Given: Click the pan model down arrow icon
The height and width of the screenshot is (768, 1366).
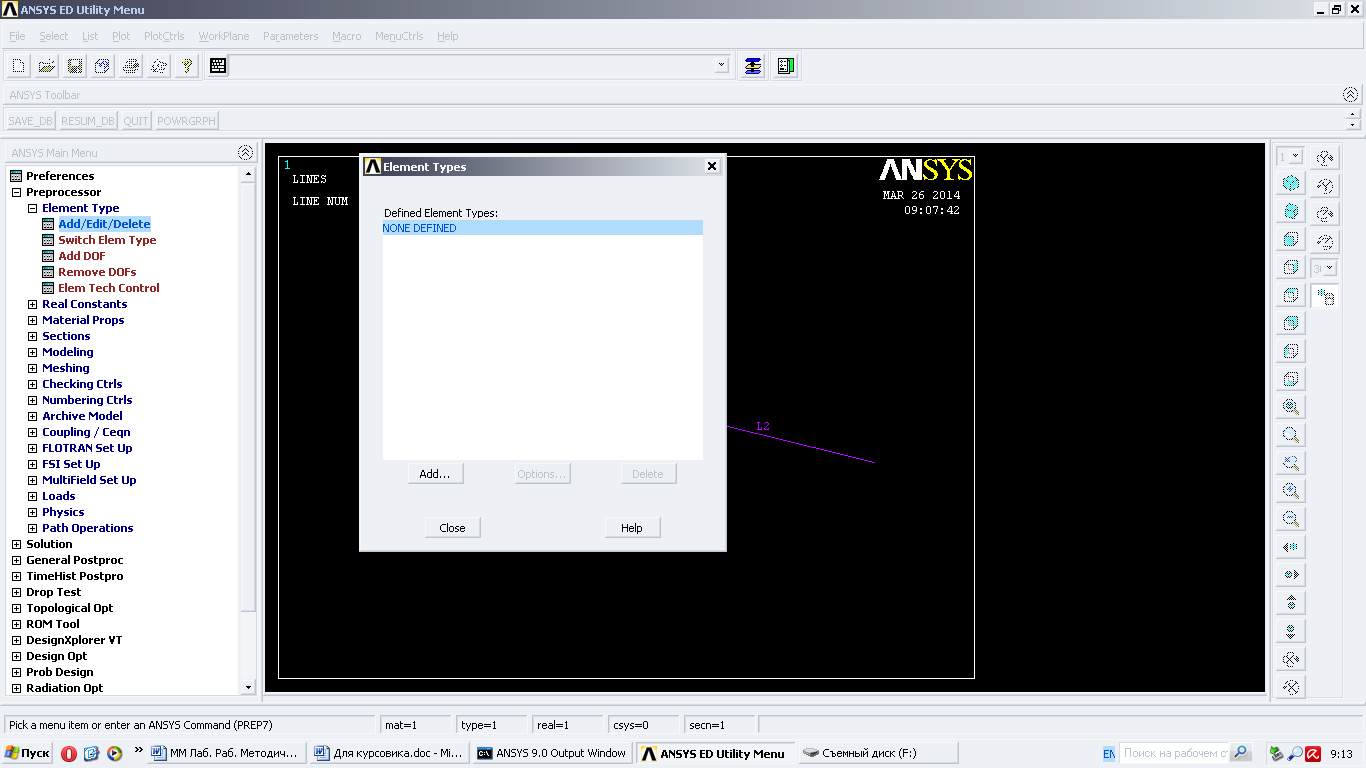Looking at the screenshot, I should click(x=1291, y=631).
